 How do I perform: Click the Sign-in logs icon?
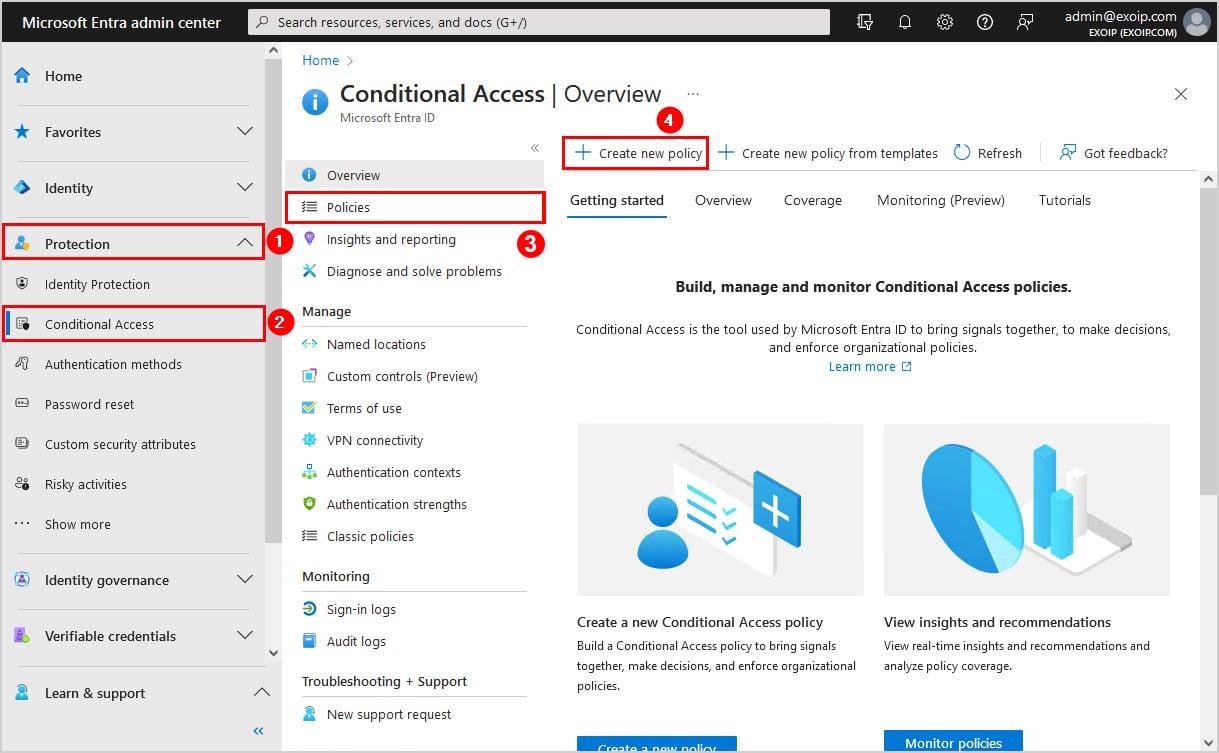(309, 609)
